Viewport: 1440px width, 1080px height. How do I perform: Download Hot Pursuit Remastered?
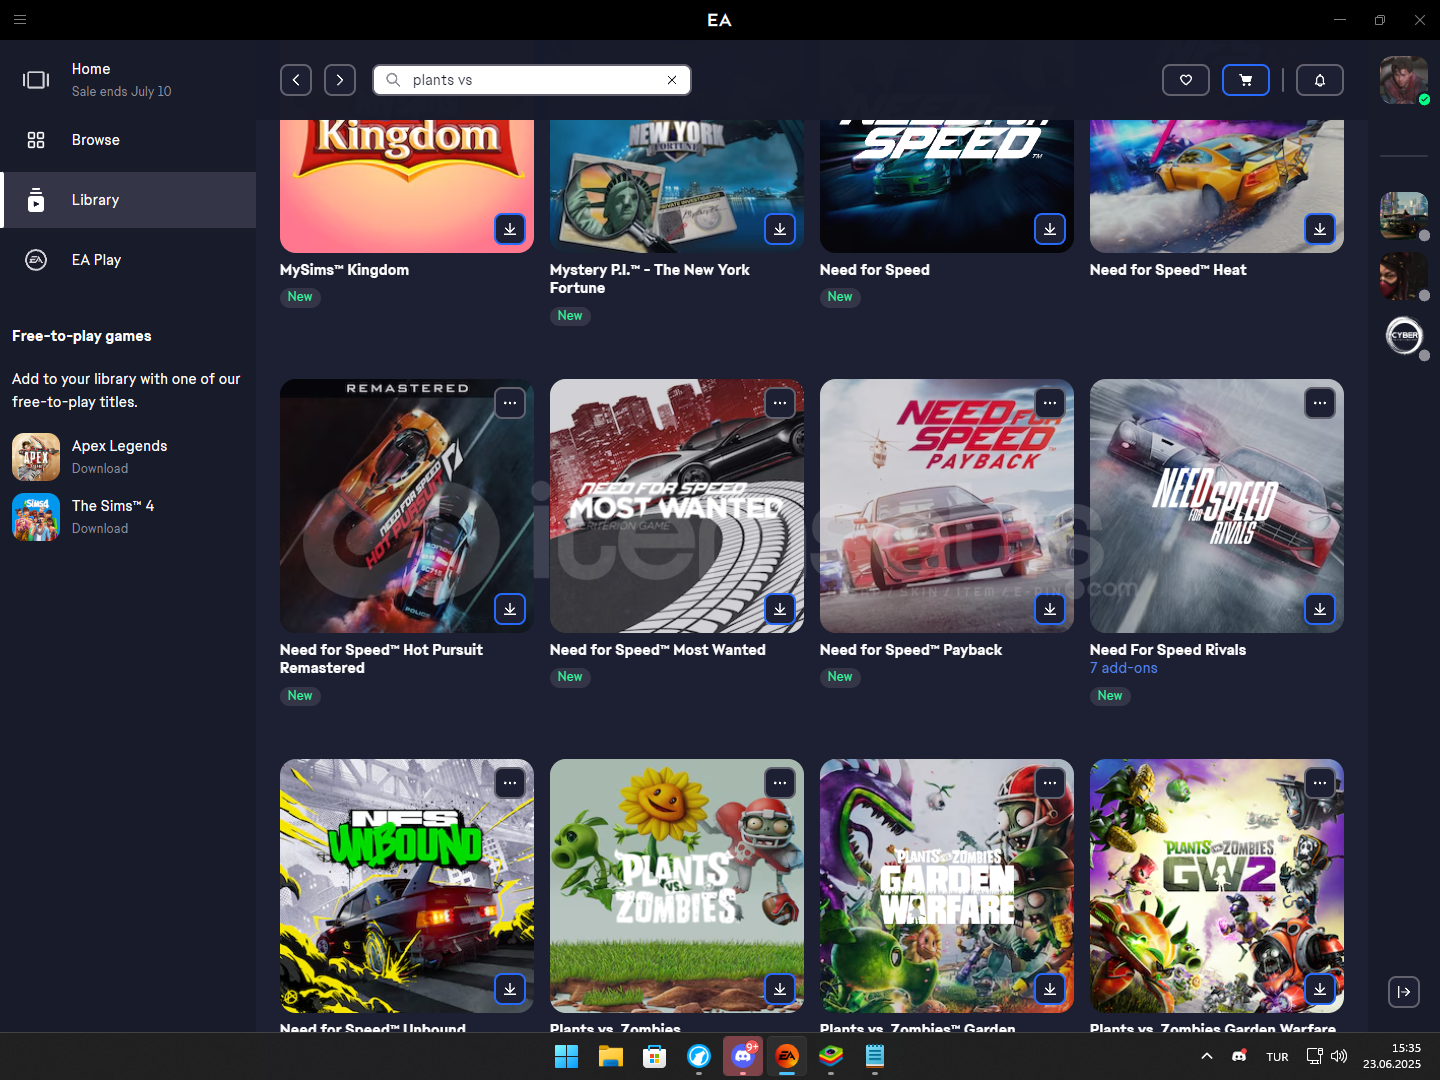pyautogui.click(x=510, y=609)
